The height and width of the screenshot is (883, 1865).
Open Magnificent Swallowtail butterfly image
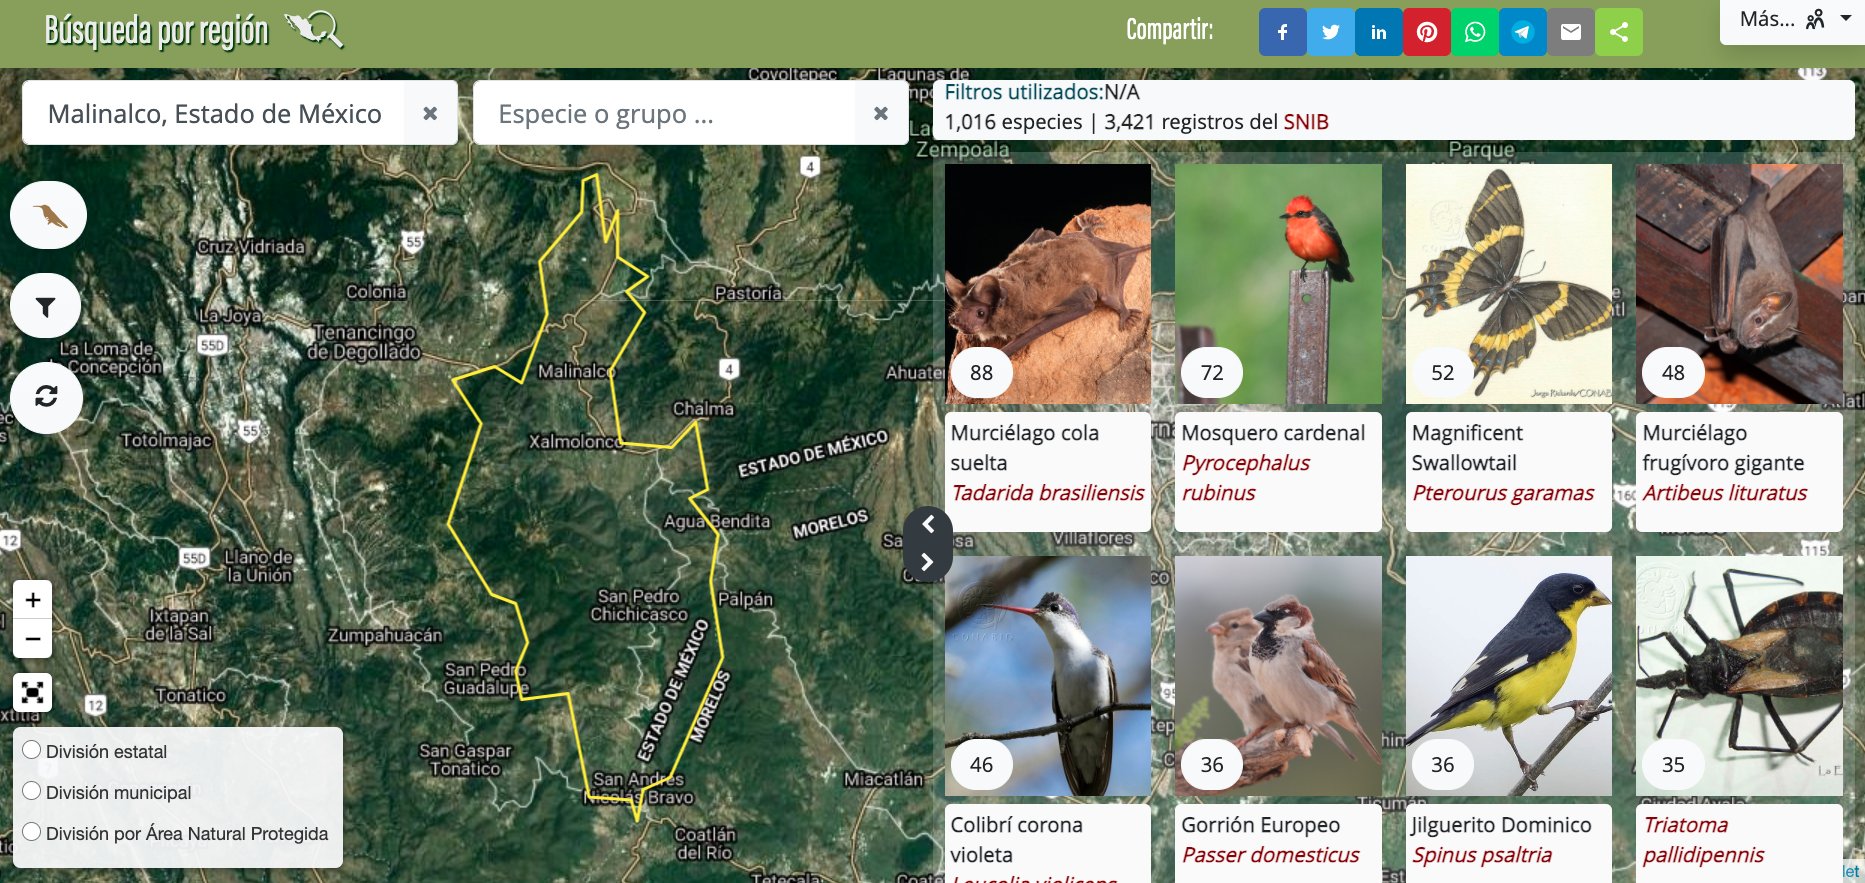pyautogui.click(x=1509, y=284)
